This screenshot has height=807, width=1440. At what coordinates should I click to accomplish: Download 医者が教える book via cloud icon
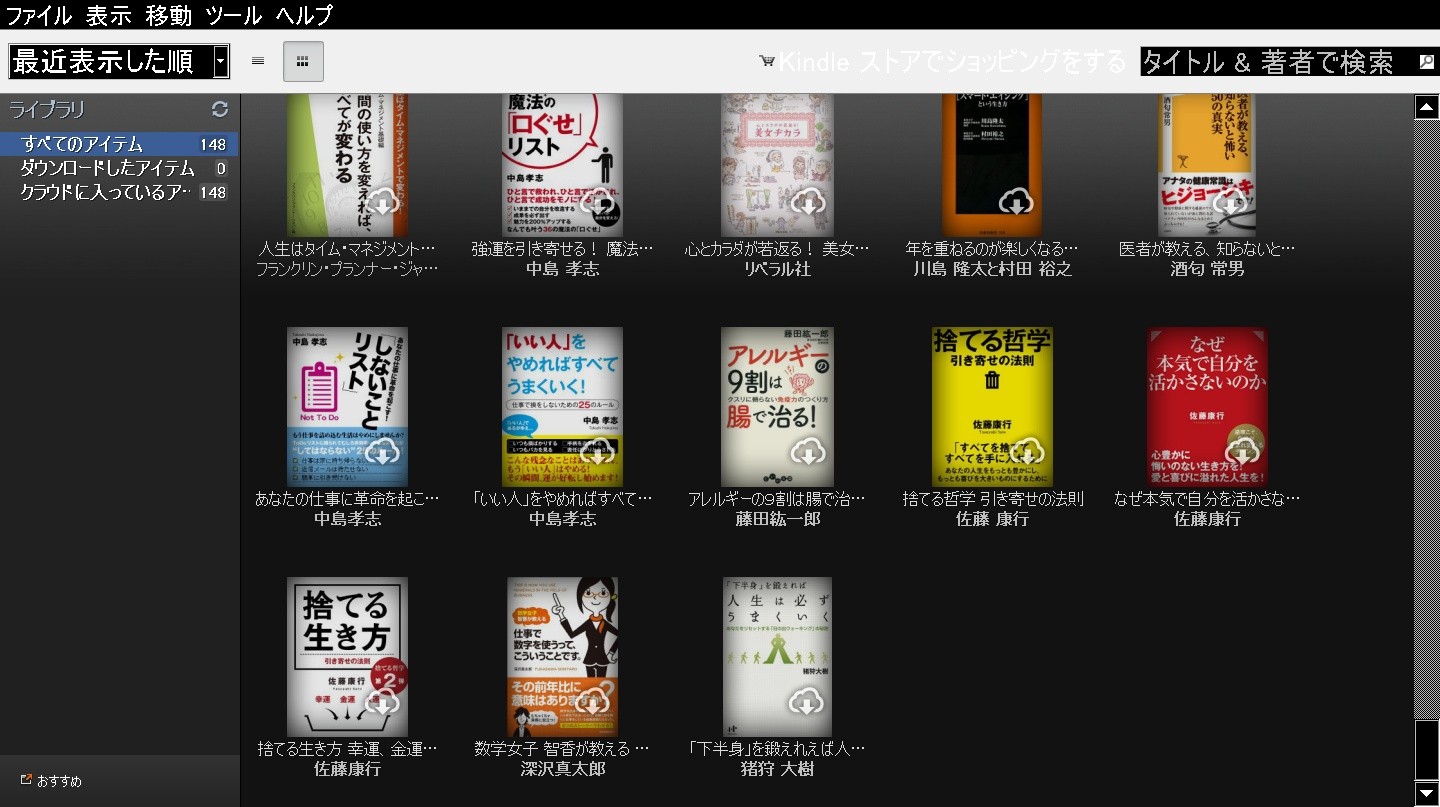point(1230,202)
